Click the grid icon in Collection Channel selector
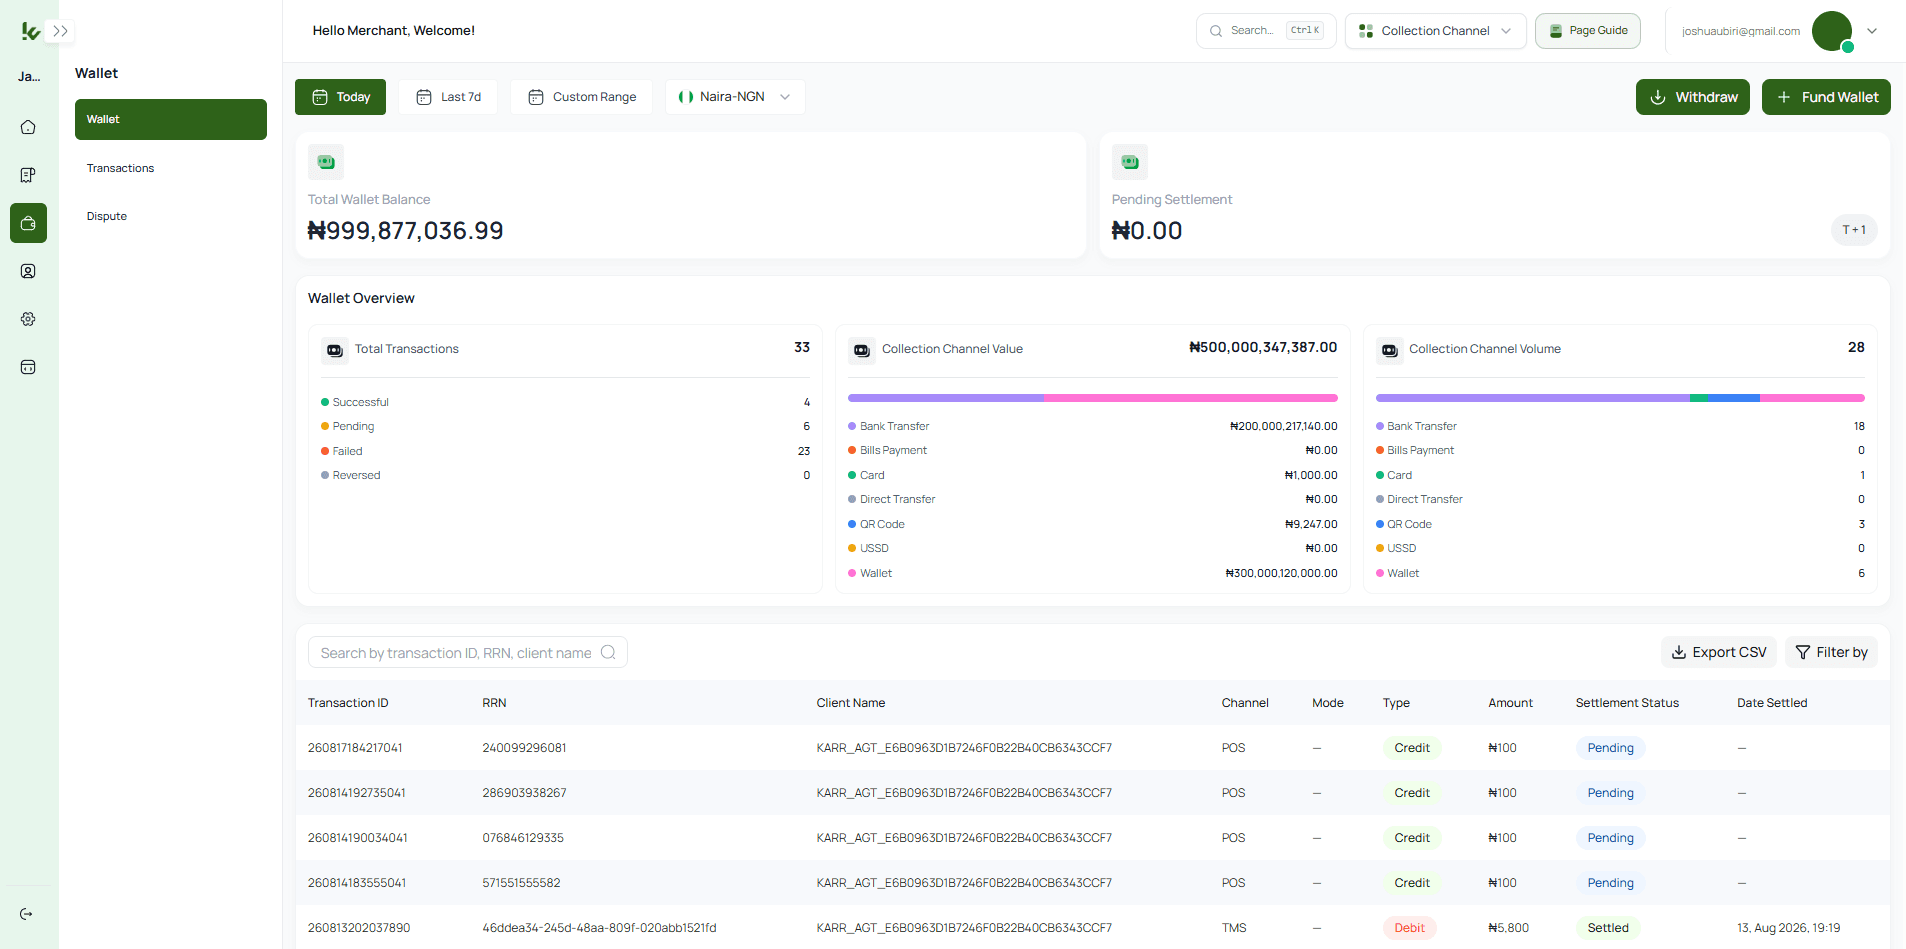1906x949 pixels. [1366, 31]
